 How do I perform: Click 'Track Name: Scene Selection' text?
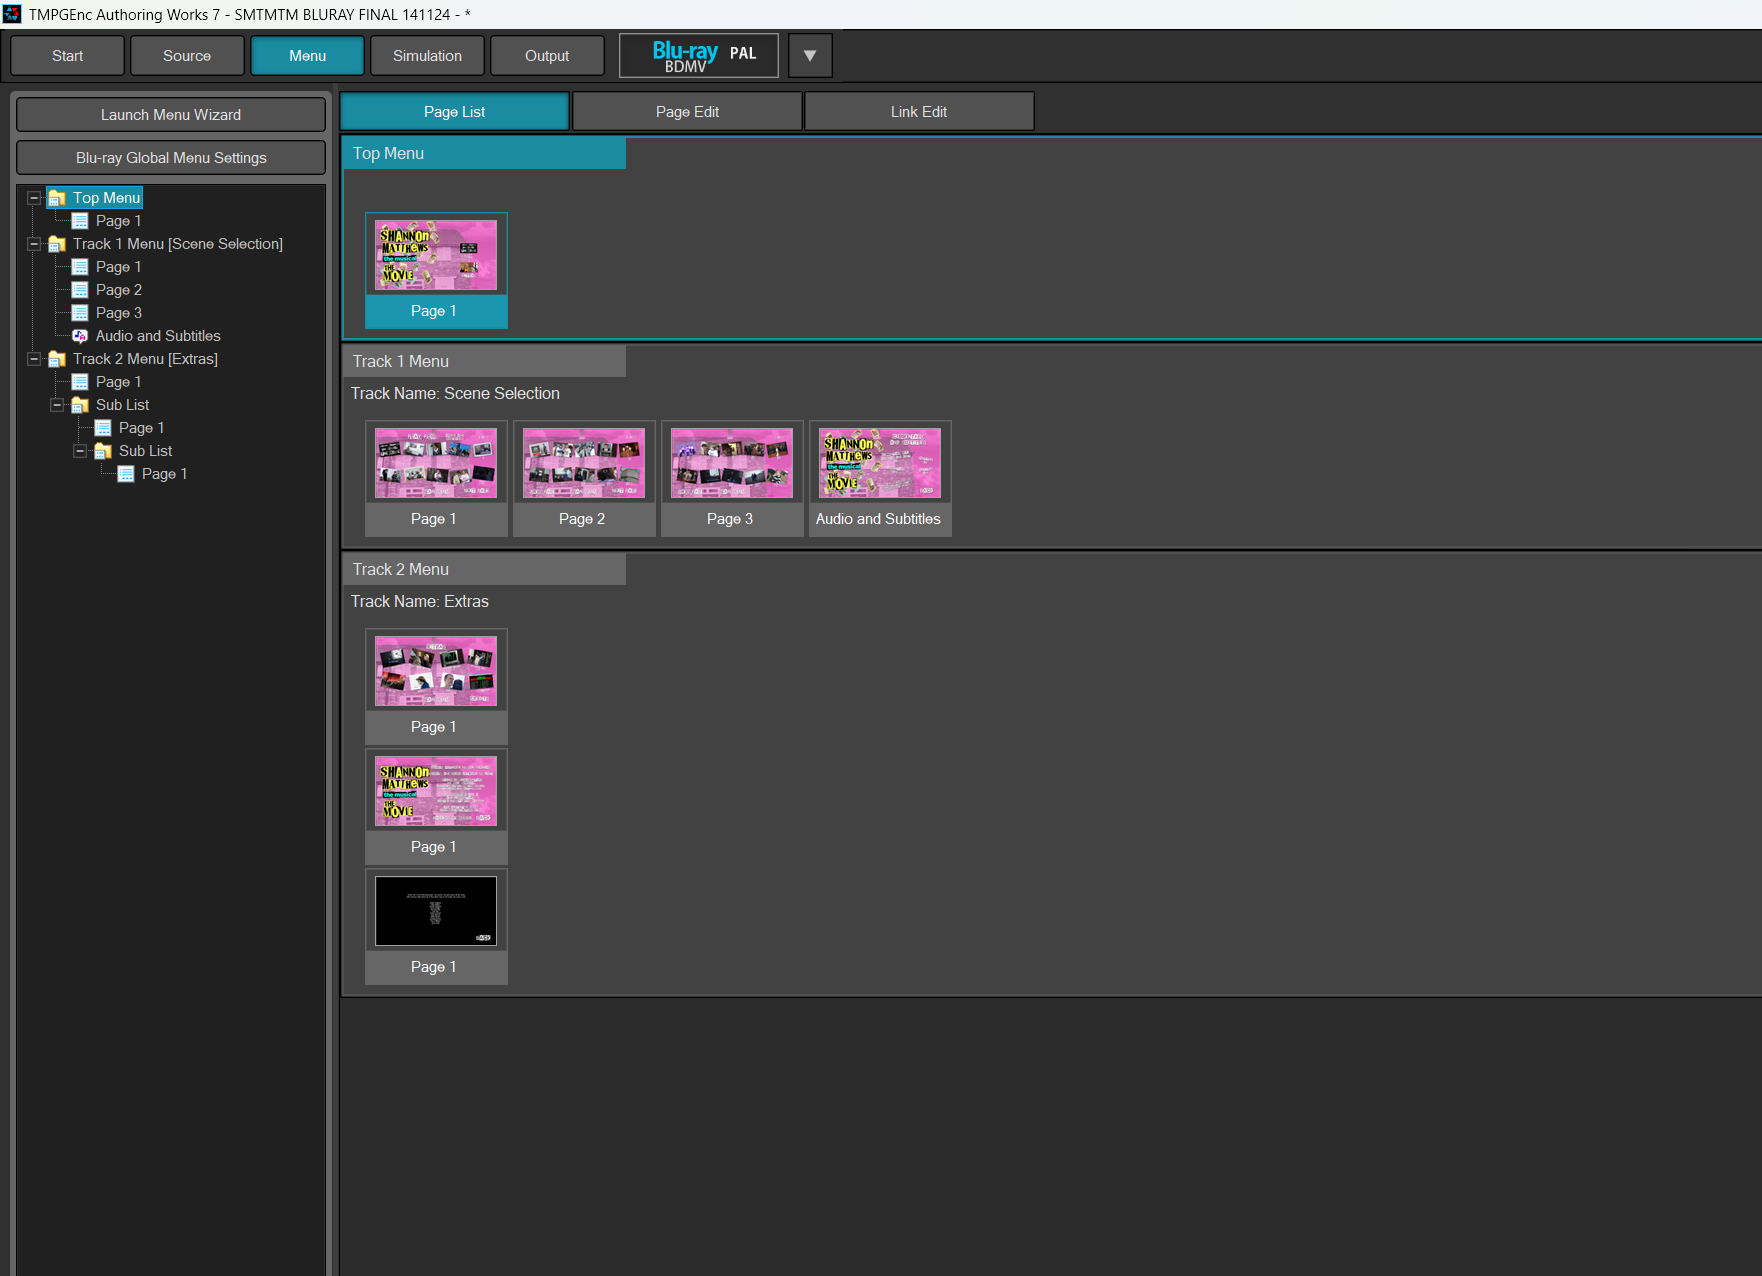pos(455,394)
